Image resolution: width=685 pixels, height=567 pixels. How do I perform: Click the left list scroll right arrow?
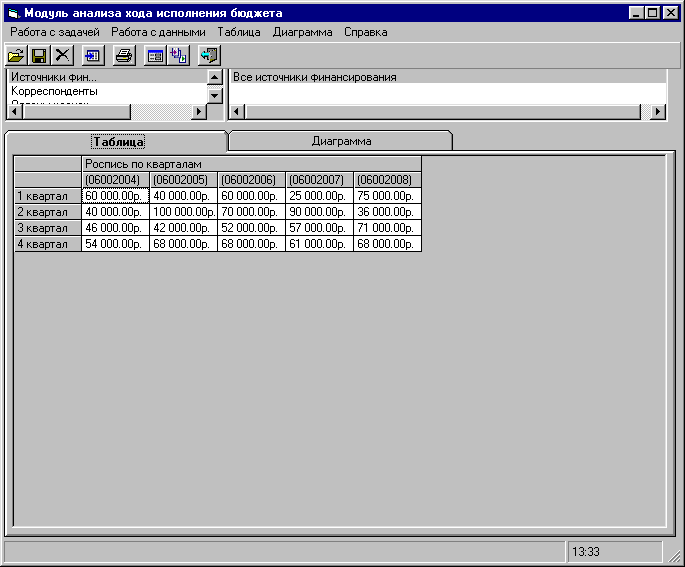(199, 111)
